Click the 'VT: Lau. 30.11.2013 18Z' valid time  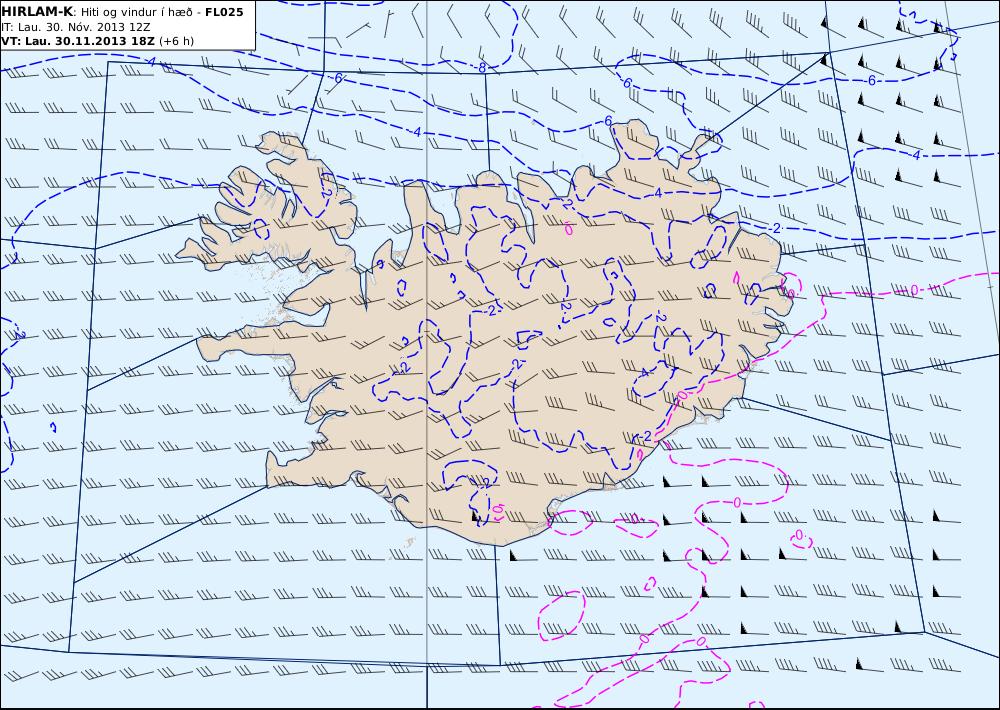79,41
